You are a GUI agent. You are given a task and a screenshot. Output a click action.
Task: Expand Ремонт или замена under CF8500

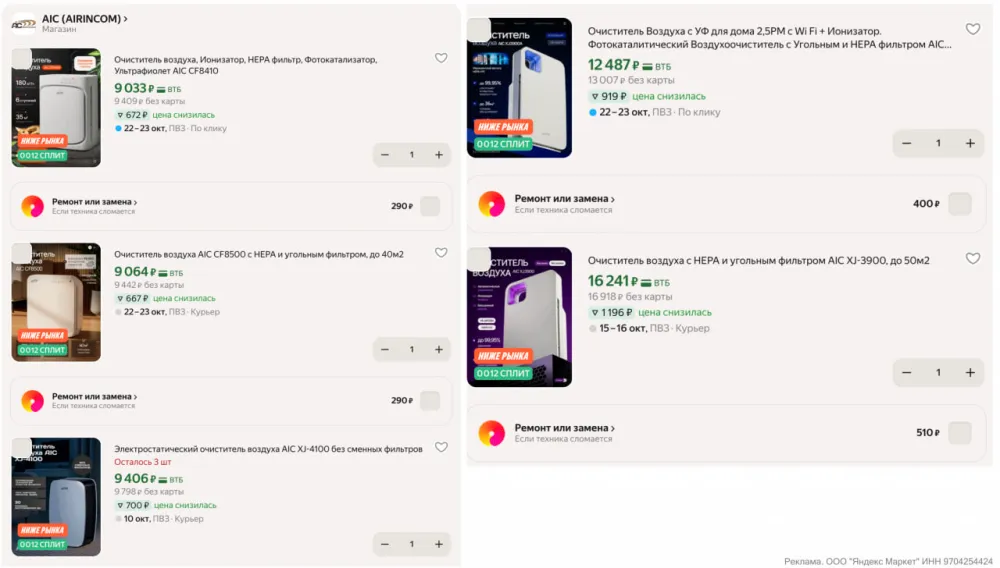click(94, 397)
